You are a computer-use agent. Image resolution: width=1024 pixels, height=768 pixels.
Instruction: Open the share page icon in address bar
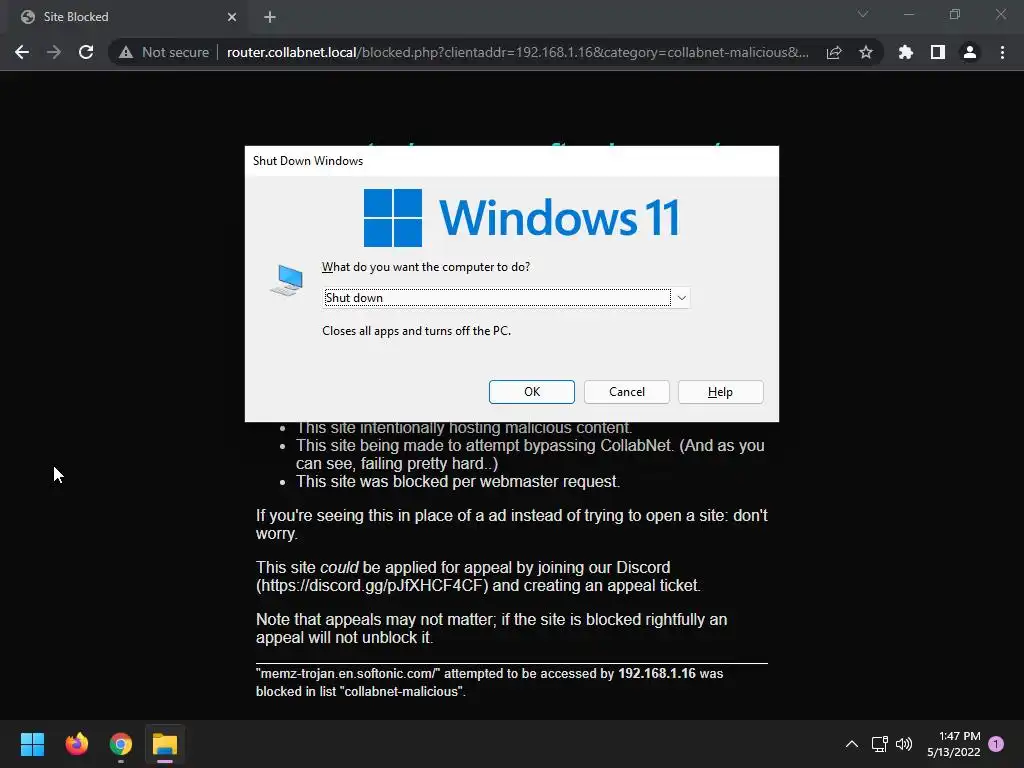tap(834, 52)
